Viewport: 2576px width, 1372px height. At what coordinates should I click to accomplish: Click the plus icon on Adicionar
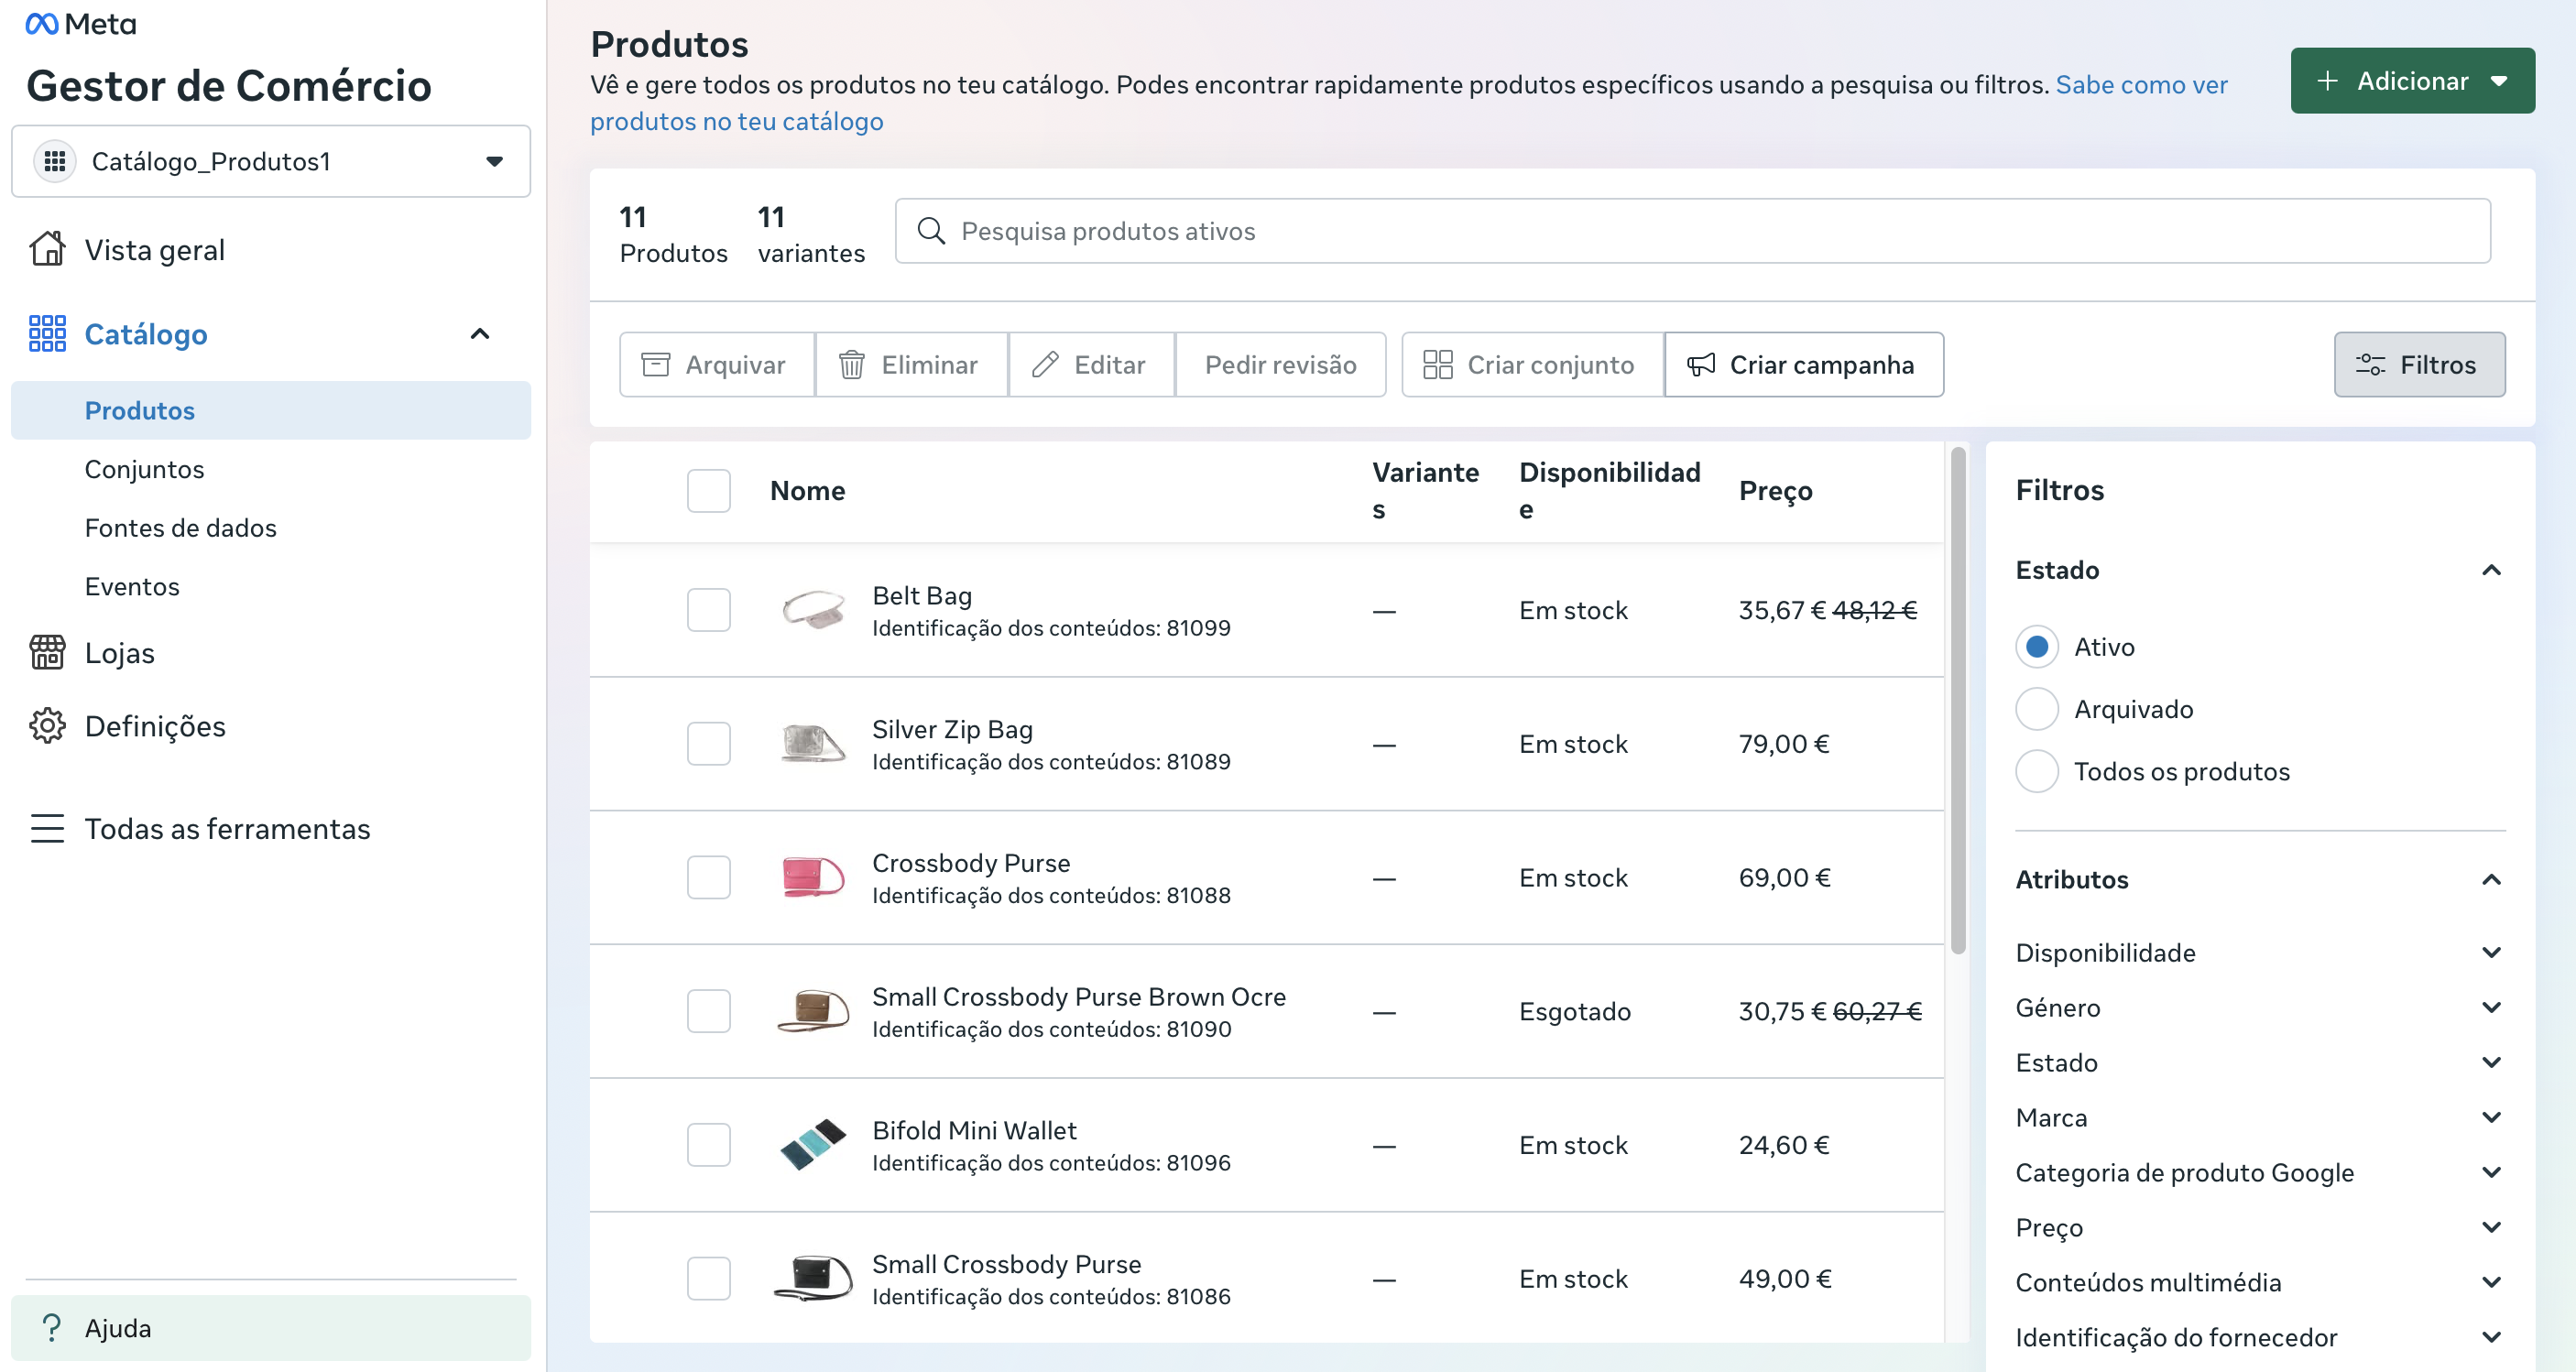click(x=2327, y=81)
